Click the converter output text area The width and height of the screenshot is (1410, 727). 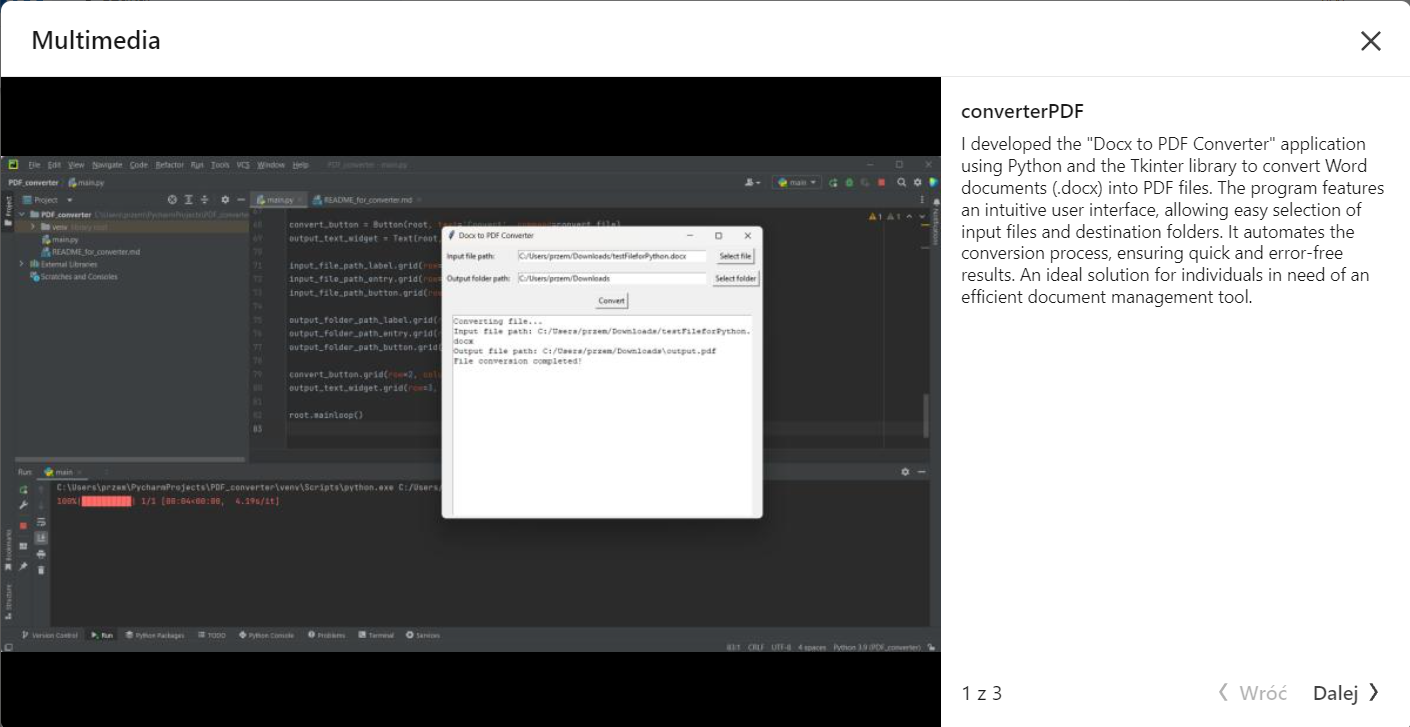602,415
